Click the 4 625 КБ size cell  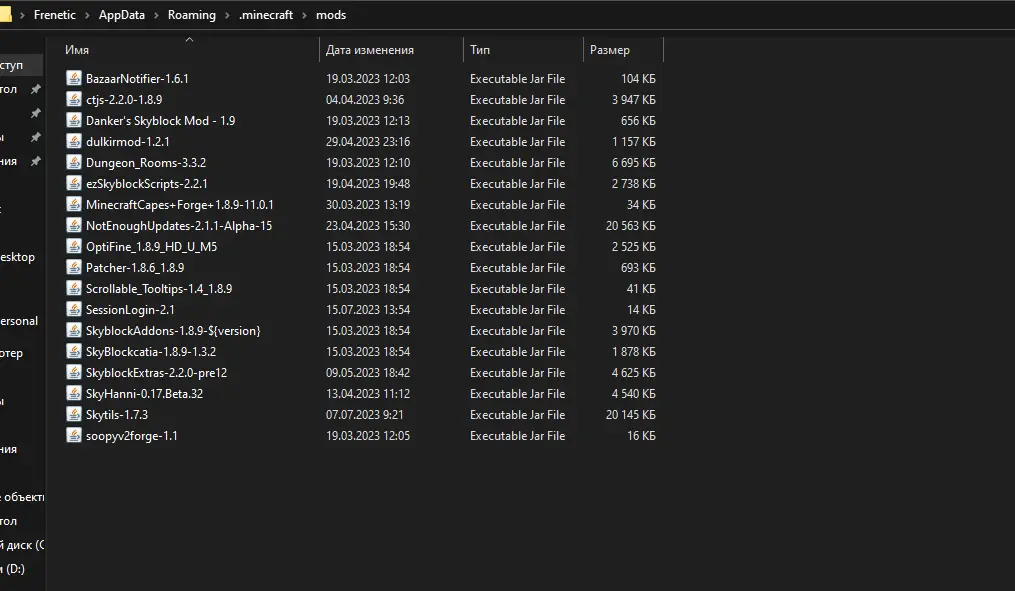click(634, 373)
